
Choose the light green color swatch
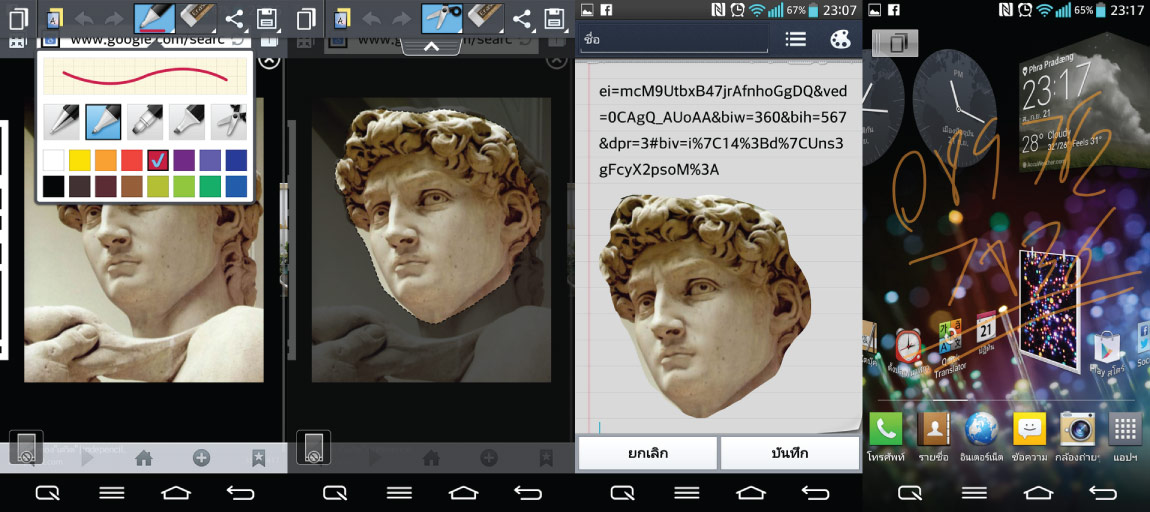click(x=184, y=186)
